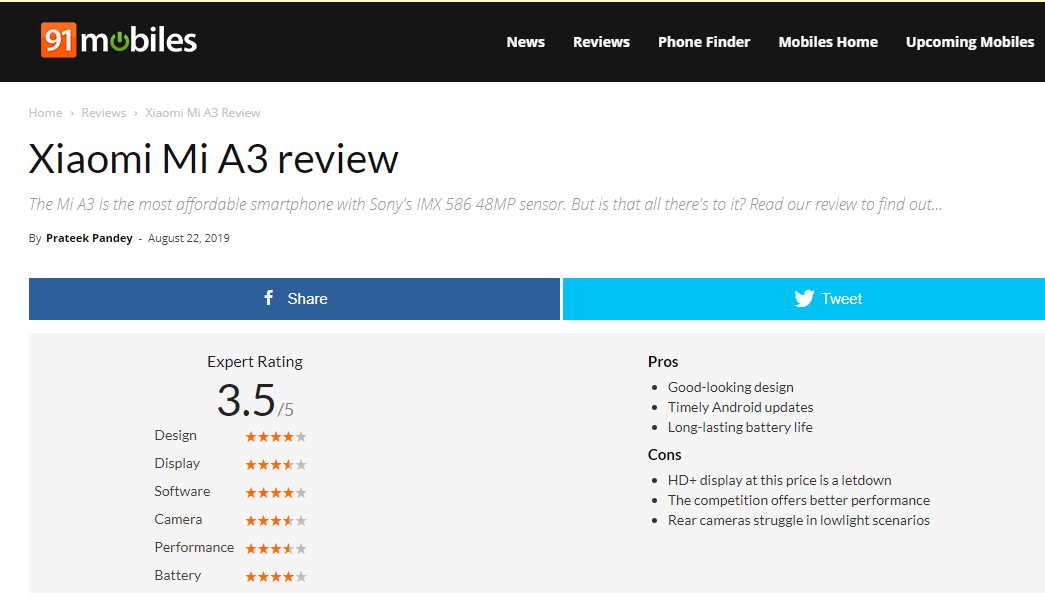Open Phone Finder in the navigation
This screenshot has width=1045, height=597.
coord(704,42)
